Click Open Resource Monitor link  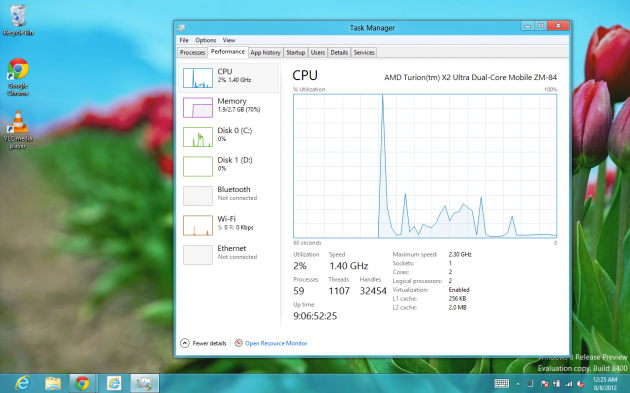pyautogui.click(x=276, y=343)
